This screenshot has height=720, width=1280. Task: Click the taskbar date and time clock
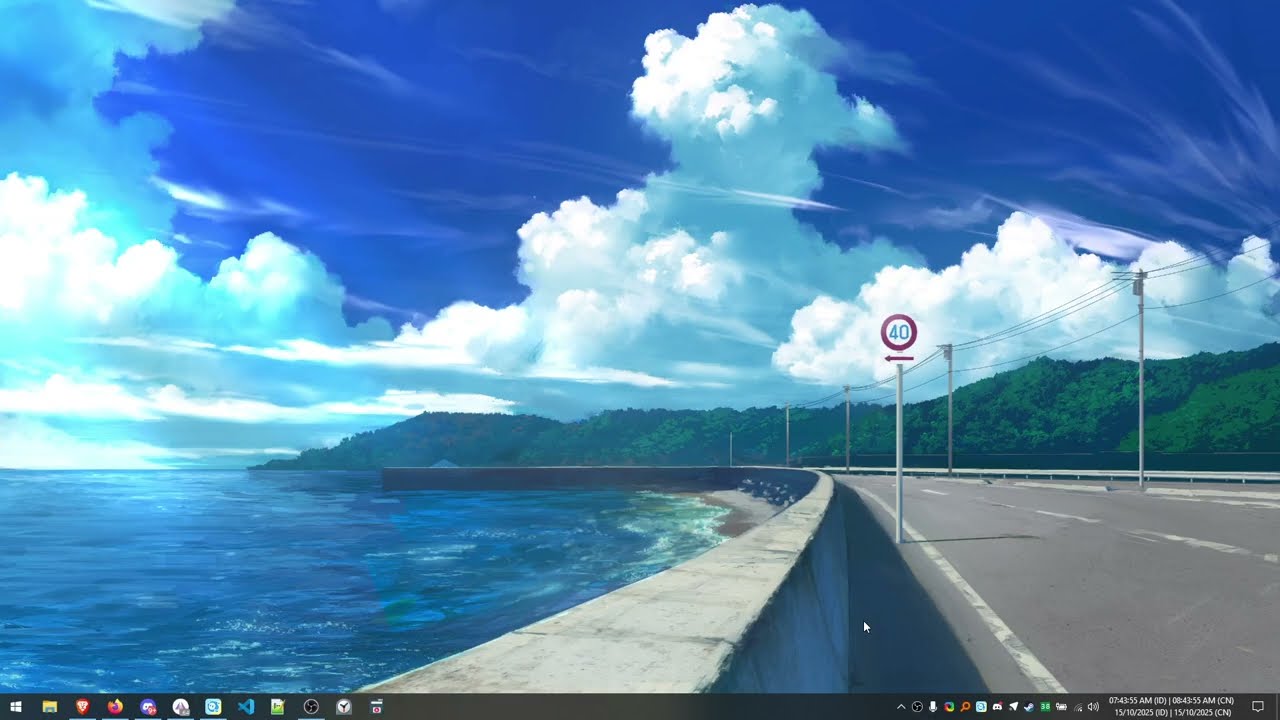pos(1173,707)
